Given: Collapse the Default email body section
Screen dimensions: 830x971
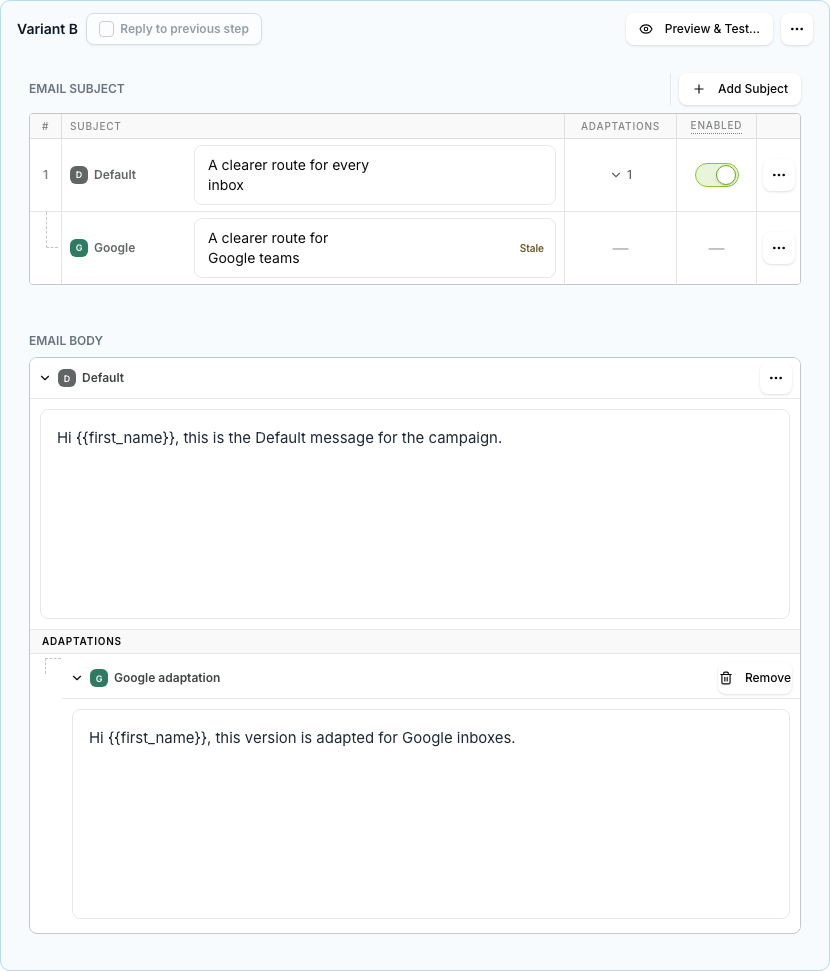Looking at the screenshot, I should [x=45, y=378].
